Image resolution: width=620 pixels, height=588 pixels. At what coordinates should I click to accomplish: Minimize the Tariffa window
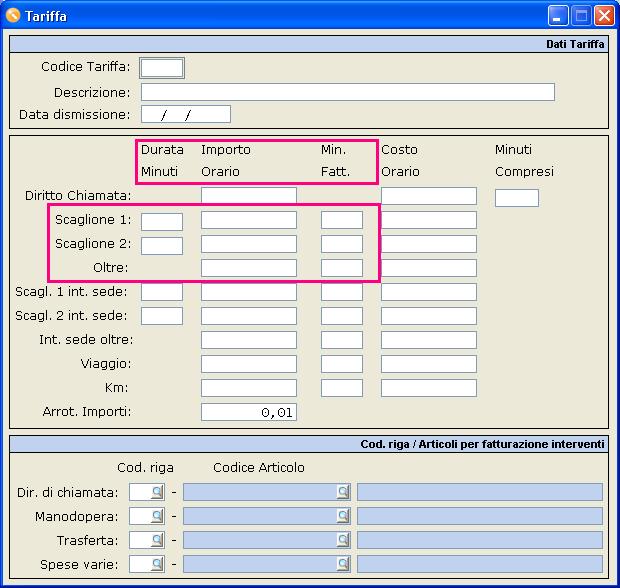558,16
